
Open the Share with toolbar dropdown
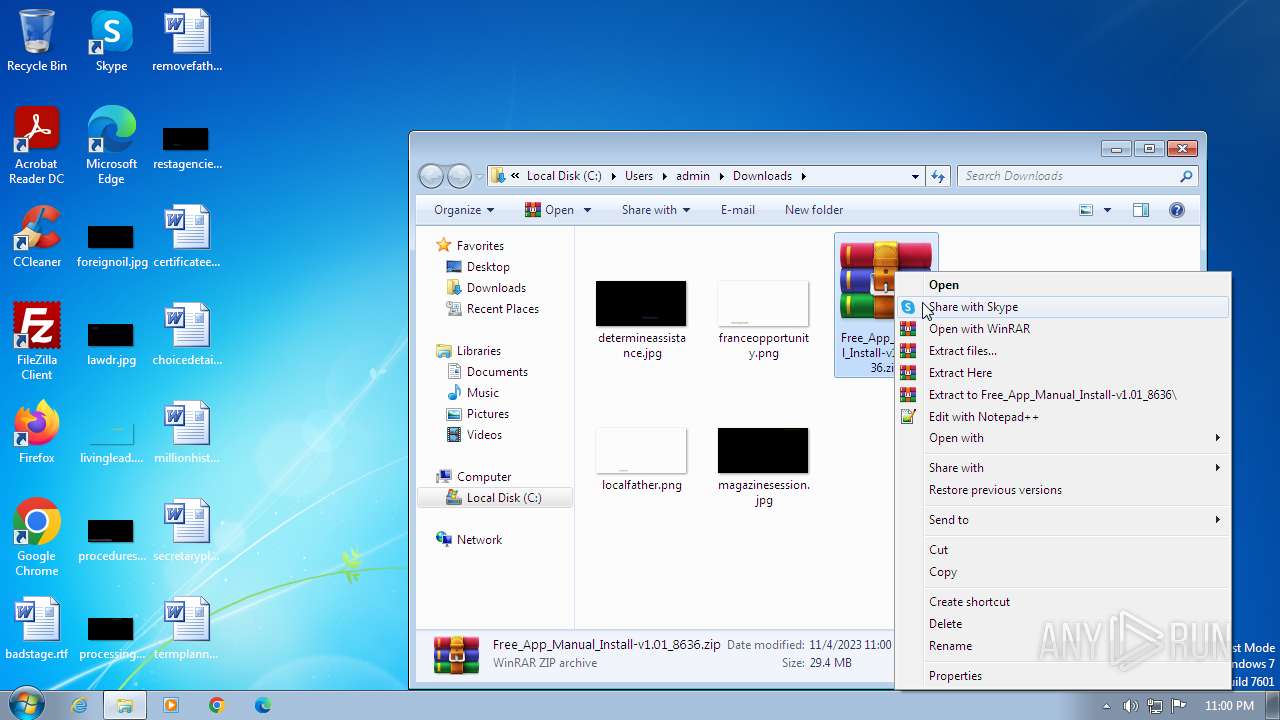point(656,210)
